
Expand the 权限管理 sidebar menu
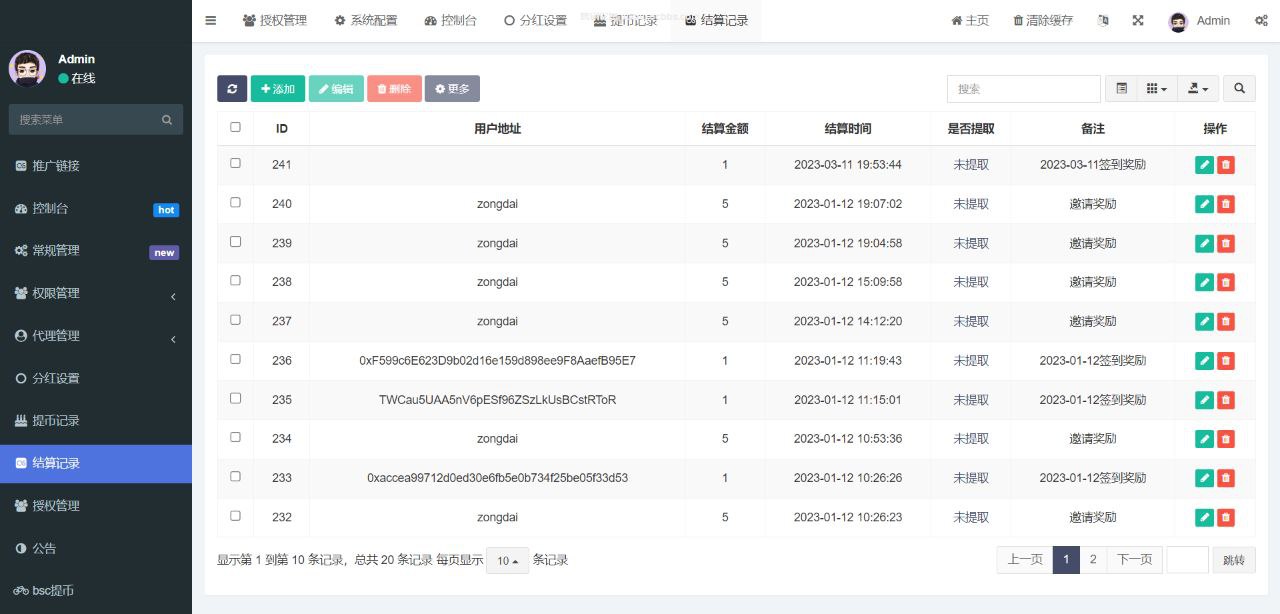(96, 293)
